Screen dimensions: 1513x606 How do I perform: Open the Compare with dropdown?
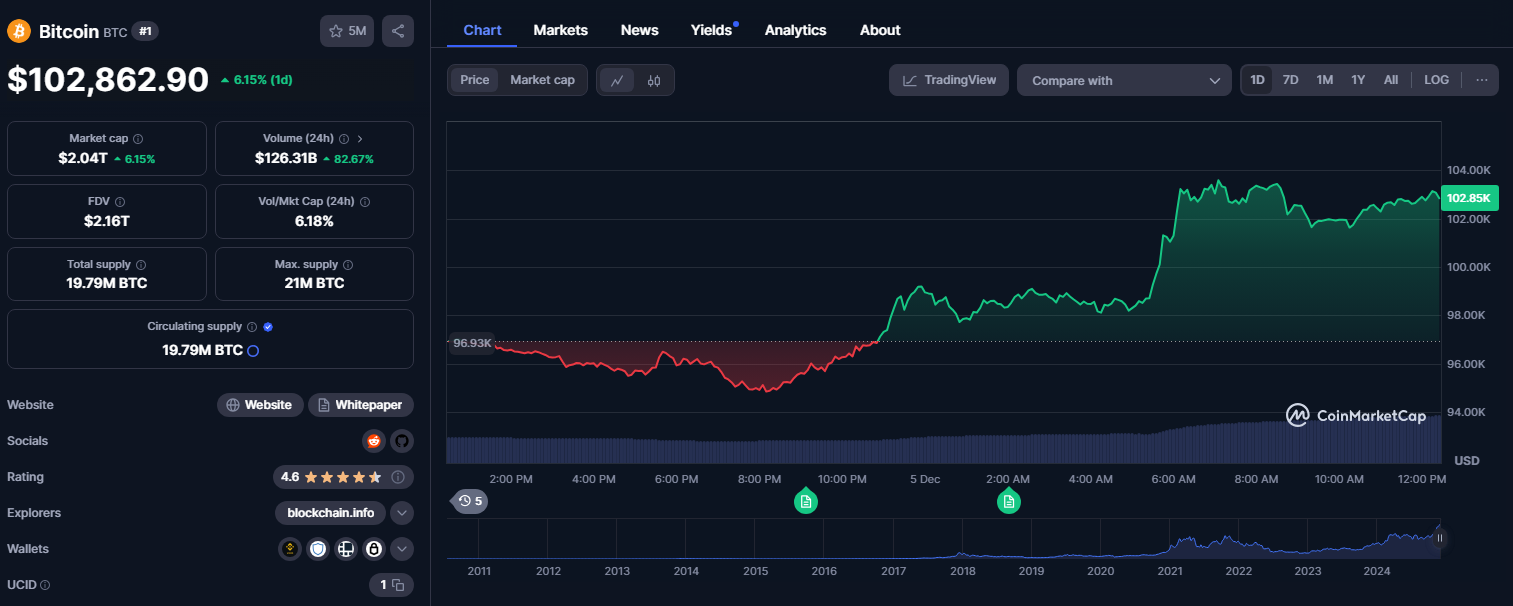[x=1124, y=80]
